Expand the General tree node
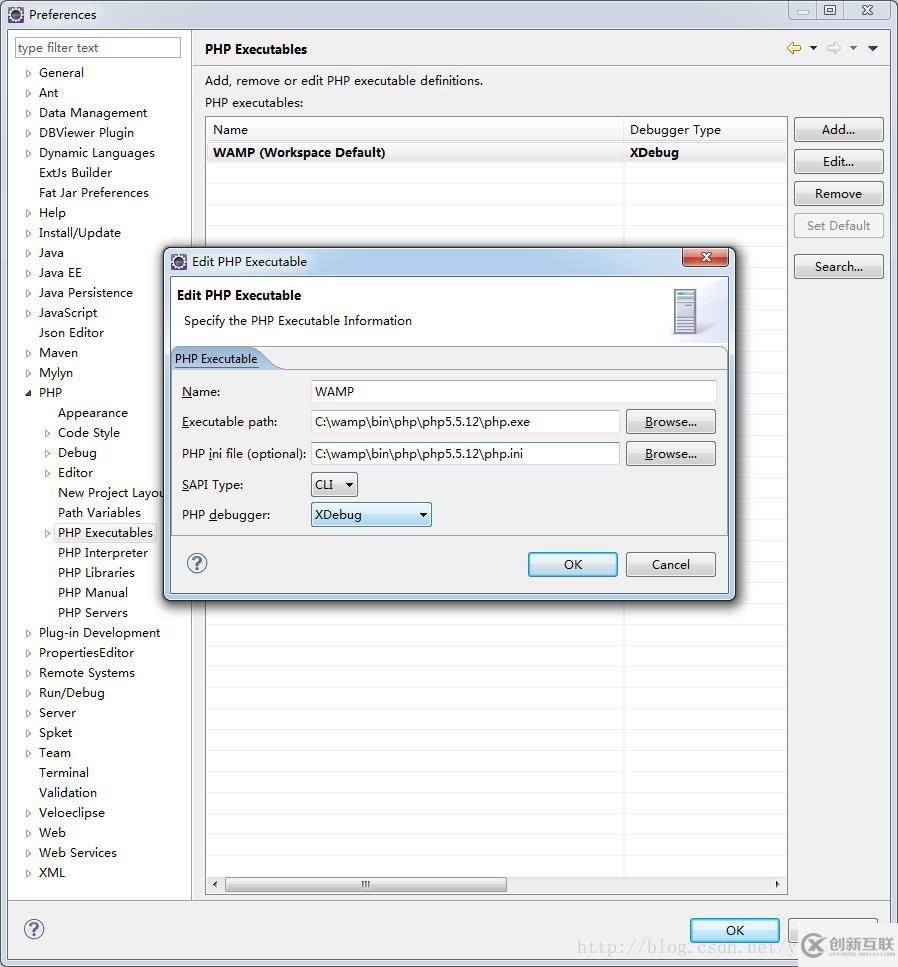Viewport: 898px width, 967px height. [x=28, y=73]
